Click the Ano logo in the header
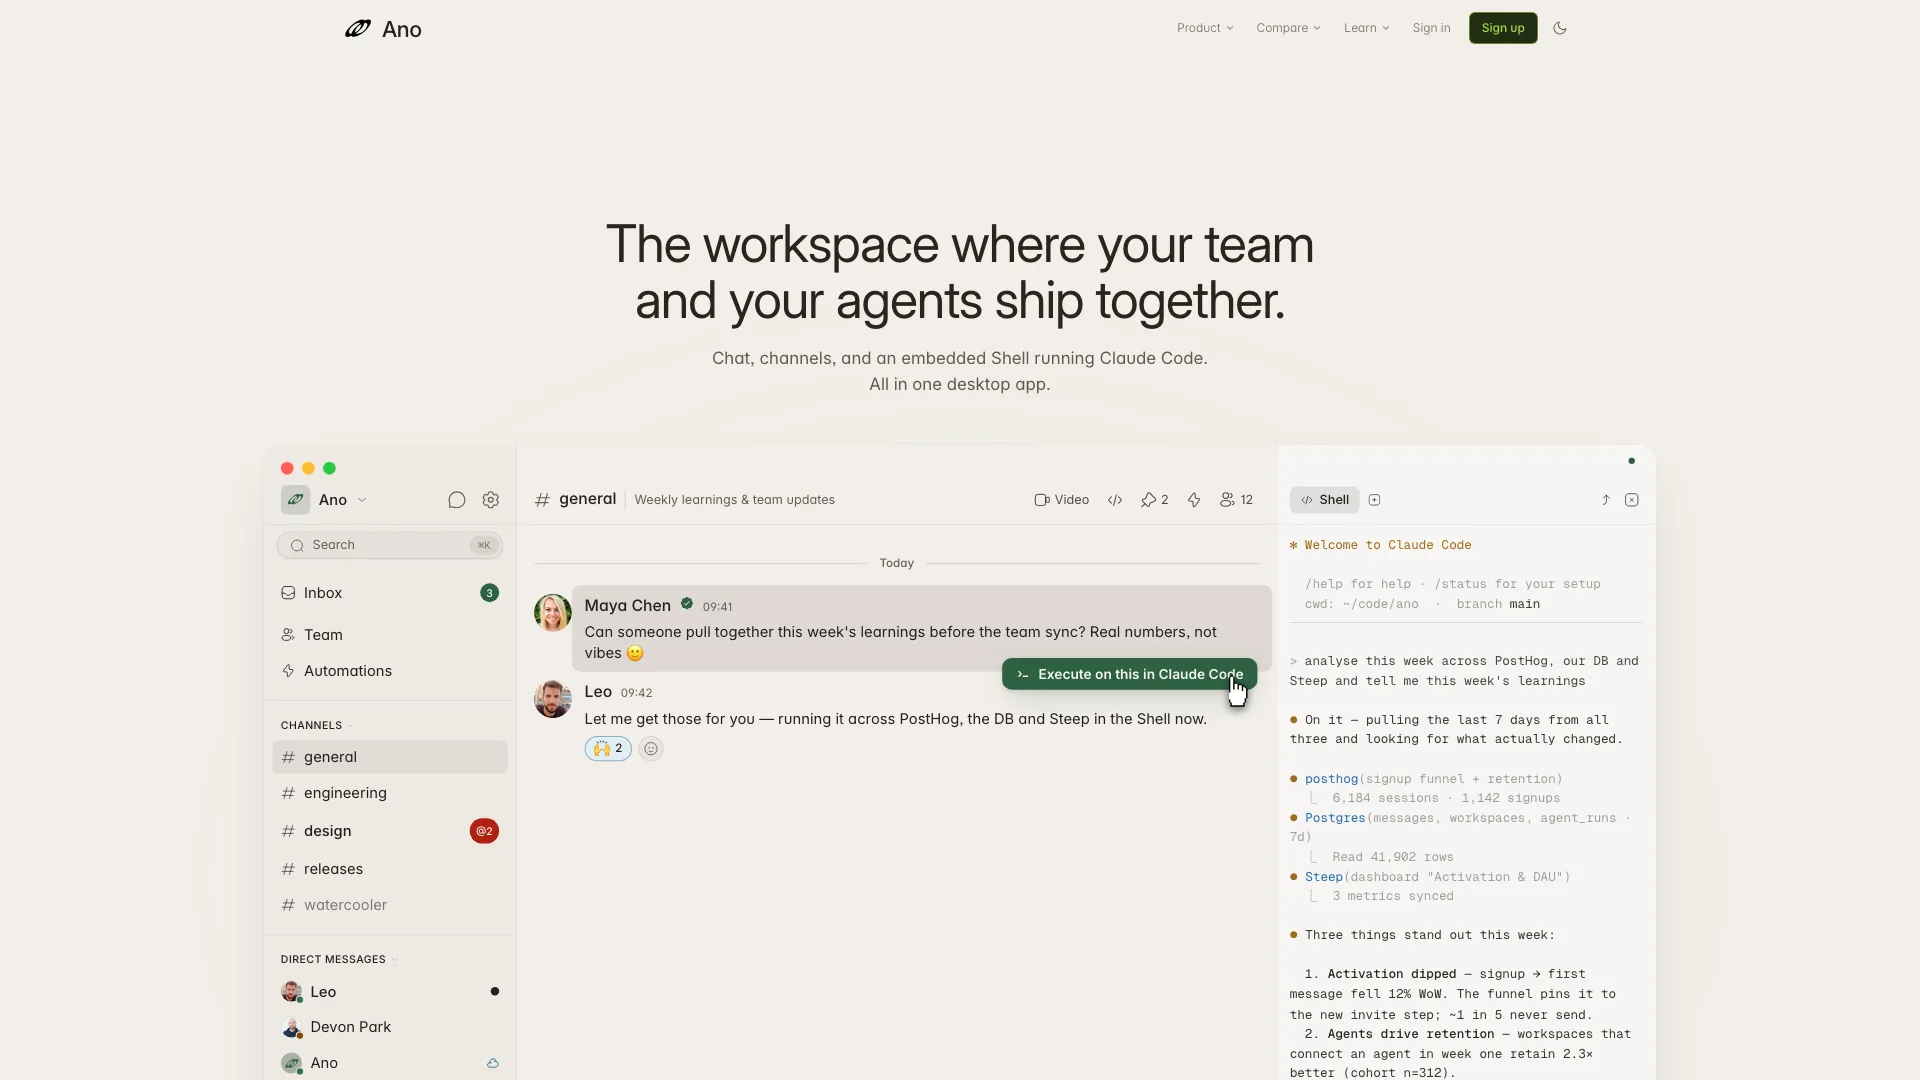The height and width of the screenshot is (1080, 1920). click(x=383, y=29)
